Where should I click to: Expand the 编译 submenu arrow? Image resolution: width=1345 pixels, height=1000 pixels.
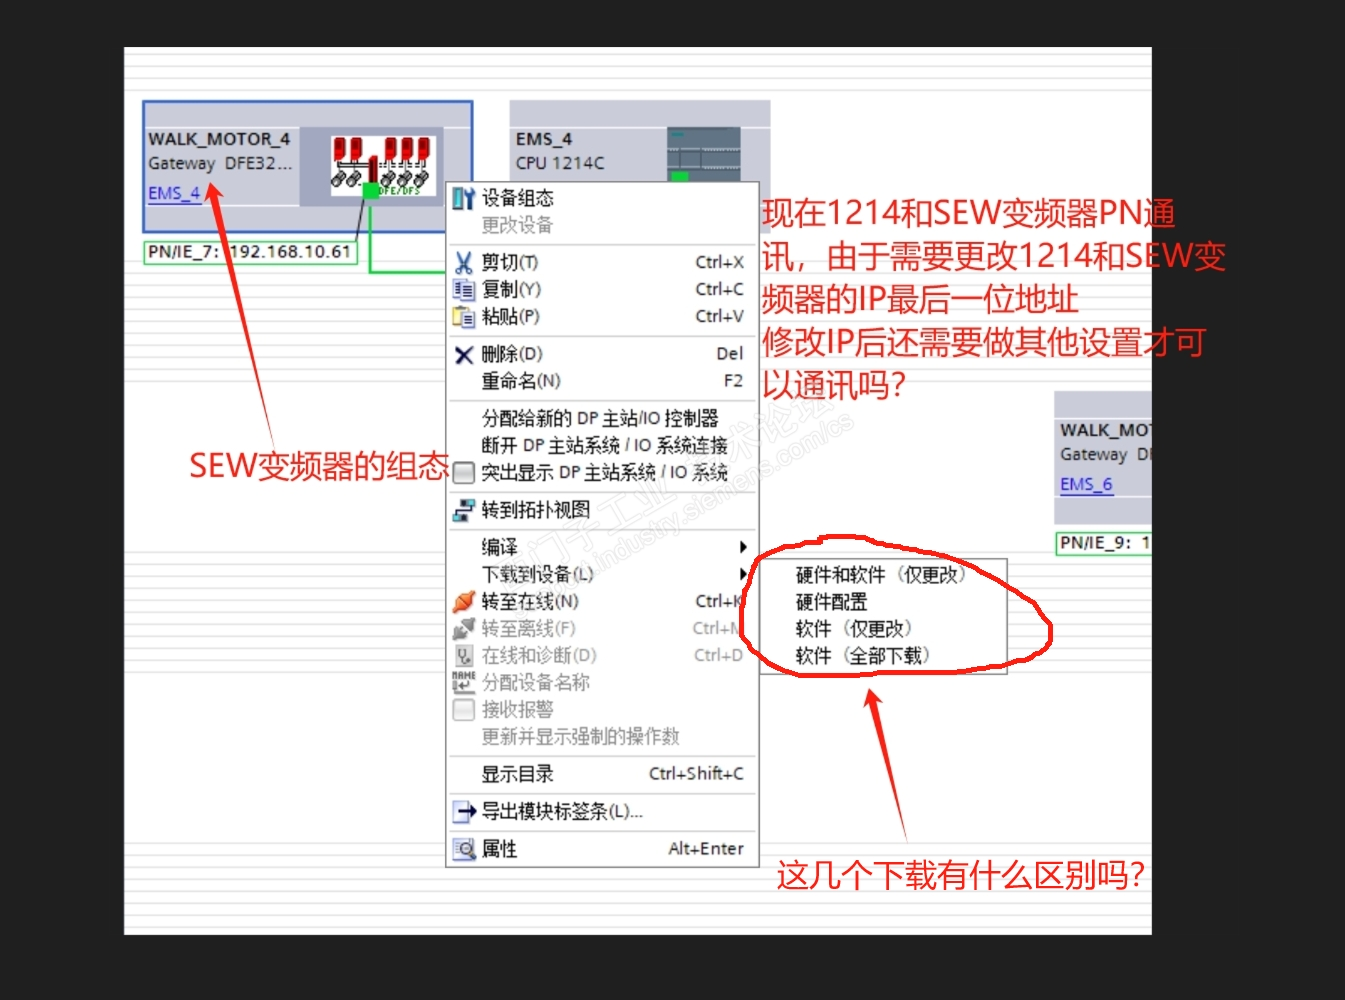(x=743, y=547)
